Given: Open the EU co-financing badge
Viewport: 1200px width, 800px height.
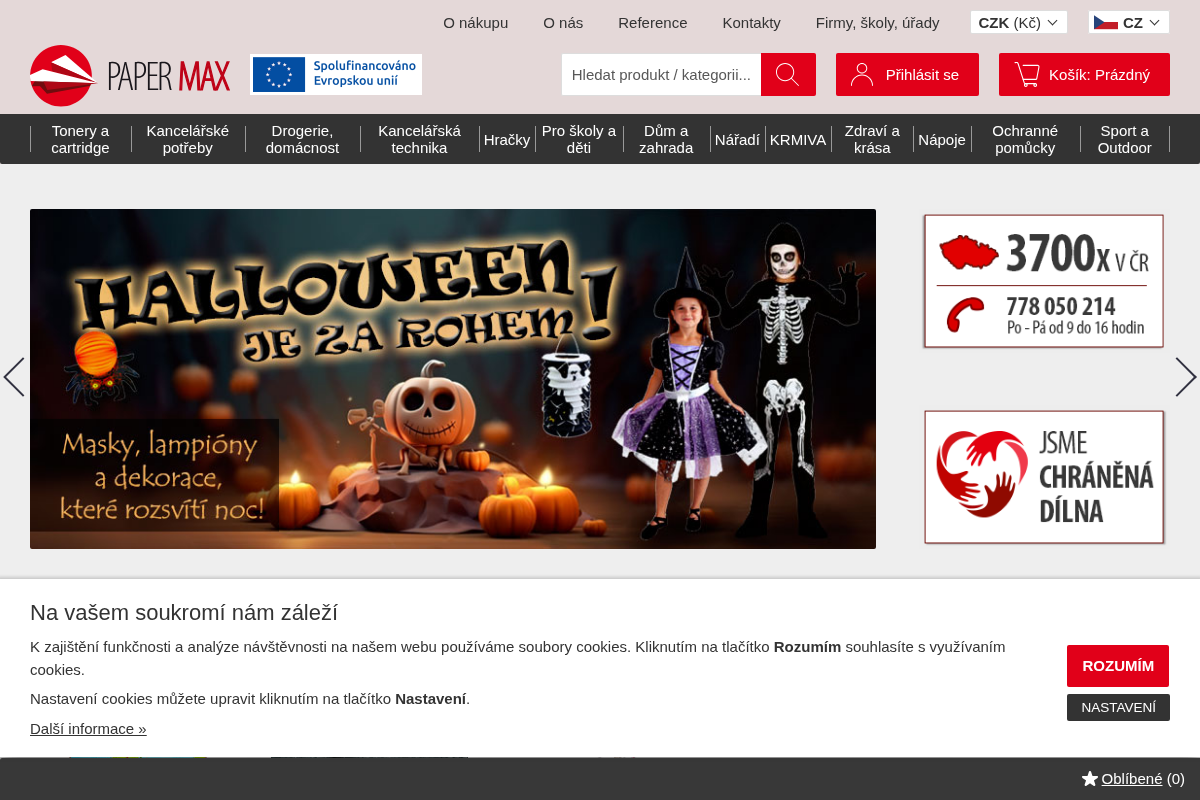Looking at the screenshot, I should pyautogui.click(x=336, y=74).
